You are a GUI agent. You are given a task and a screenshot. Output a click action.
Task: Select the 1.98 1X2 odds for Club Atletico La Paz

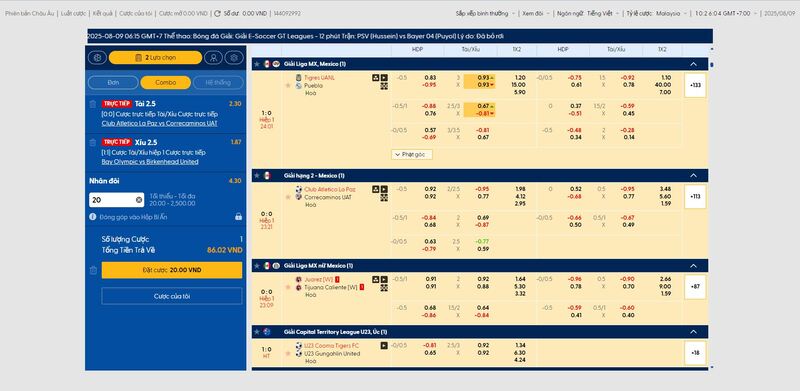pyautogui.click(x=519, y=189)
